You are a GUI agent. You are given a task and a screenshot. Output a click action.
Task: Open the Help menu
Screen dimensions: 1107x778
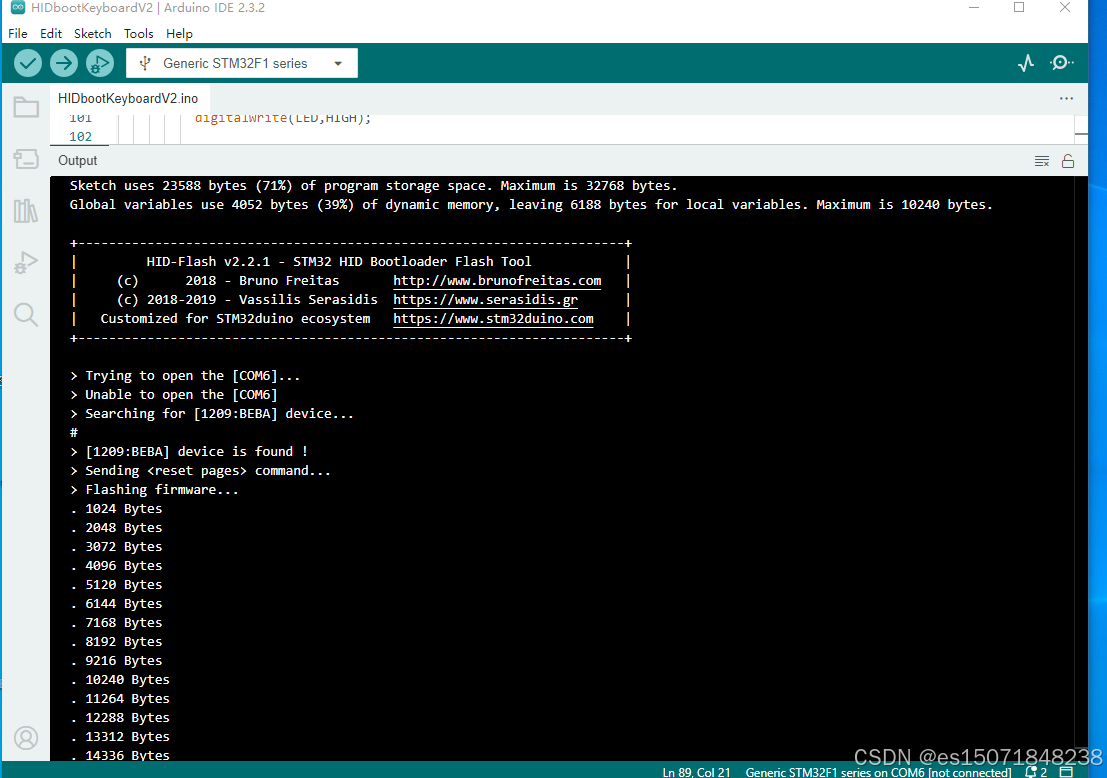[179, 34]
